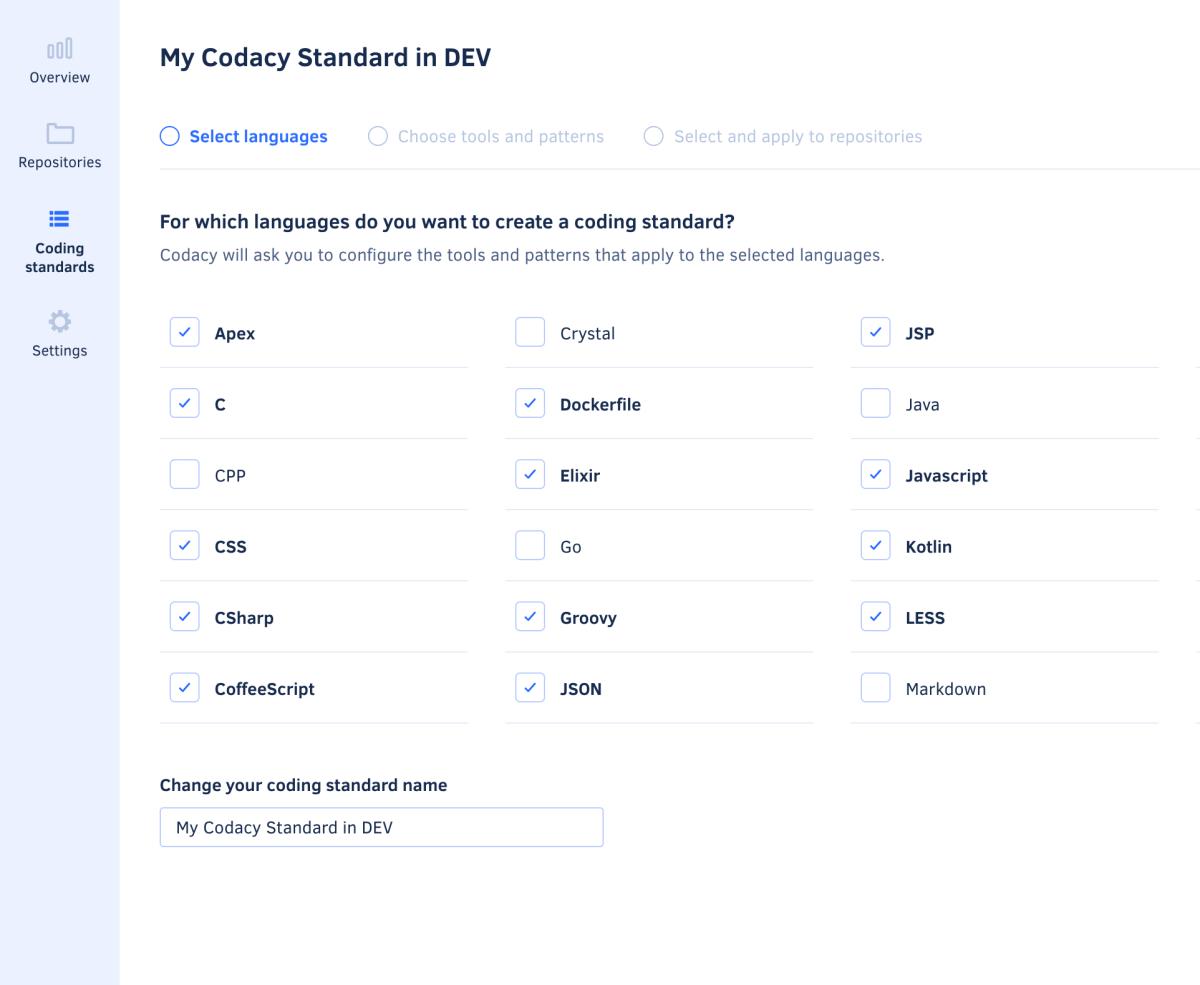Check the Markdown language checkbox
This screenshot has width=1200, height=985.
[875, 687]
